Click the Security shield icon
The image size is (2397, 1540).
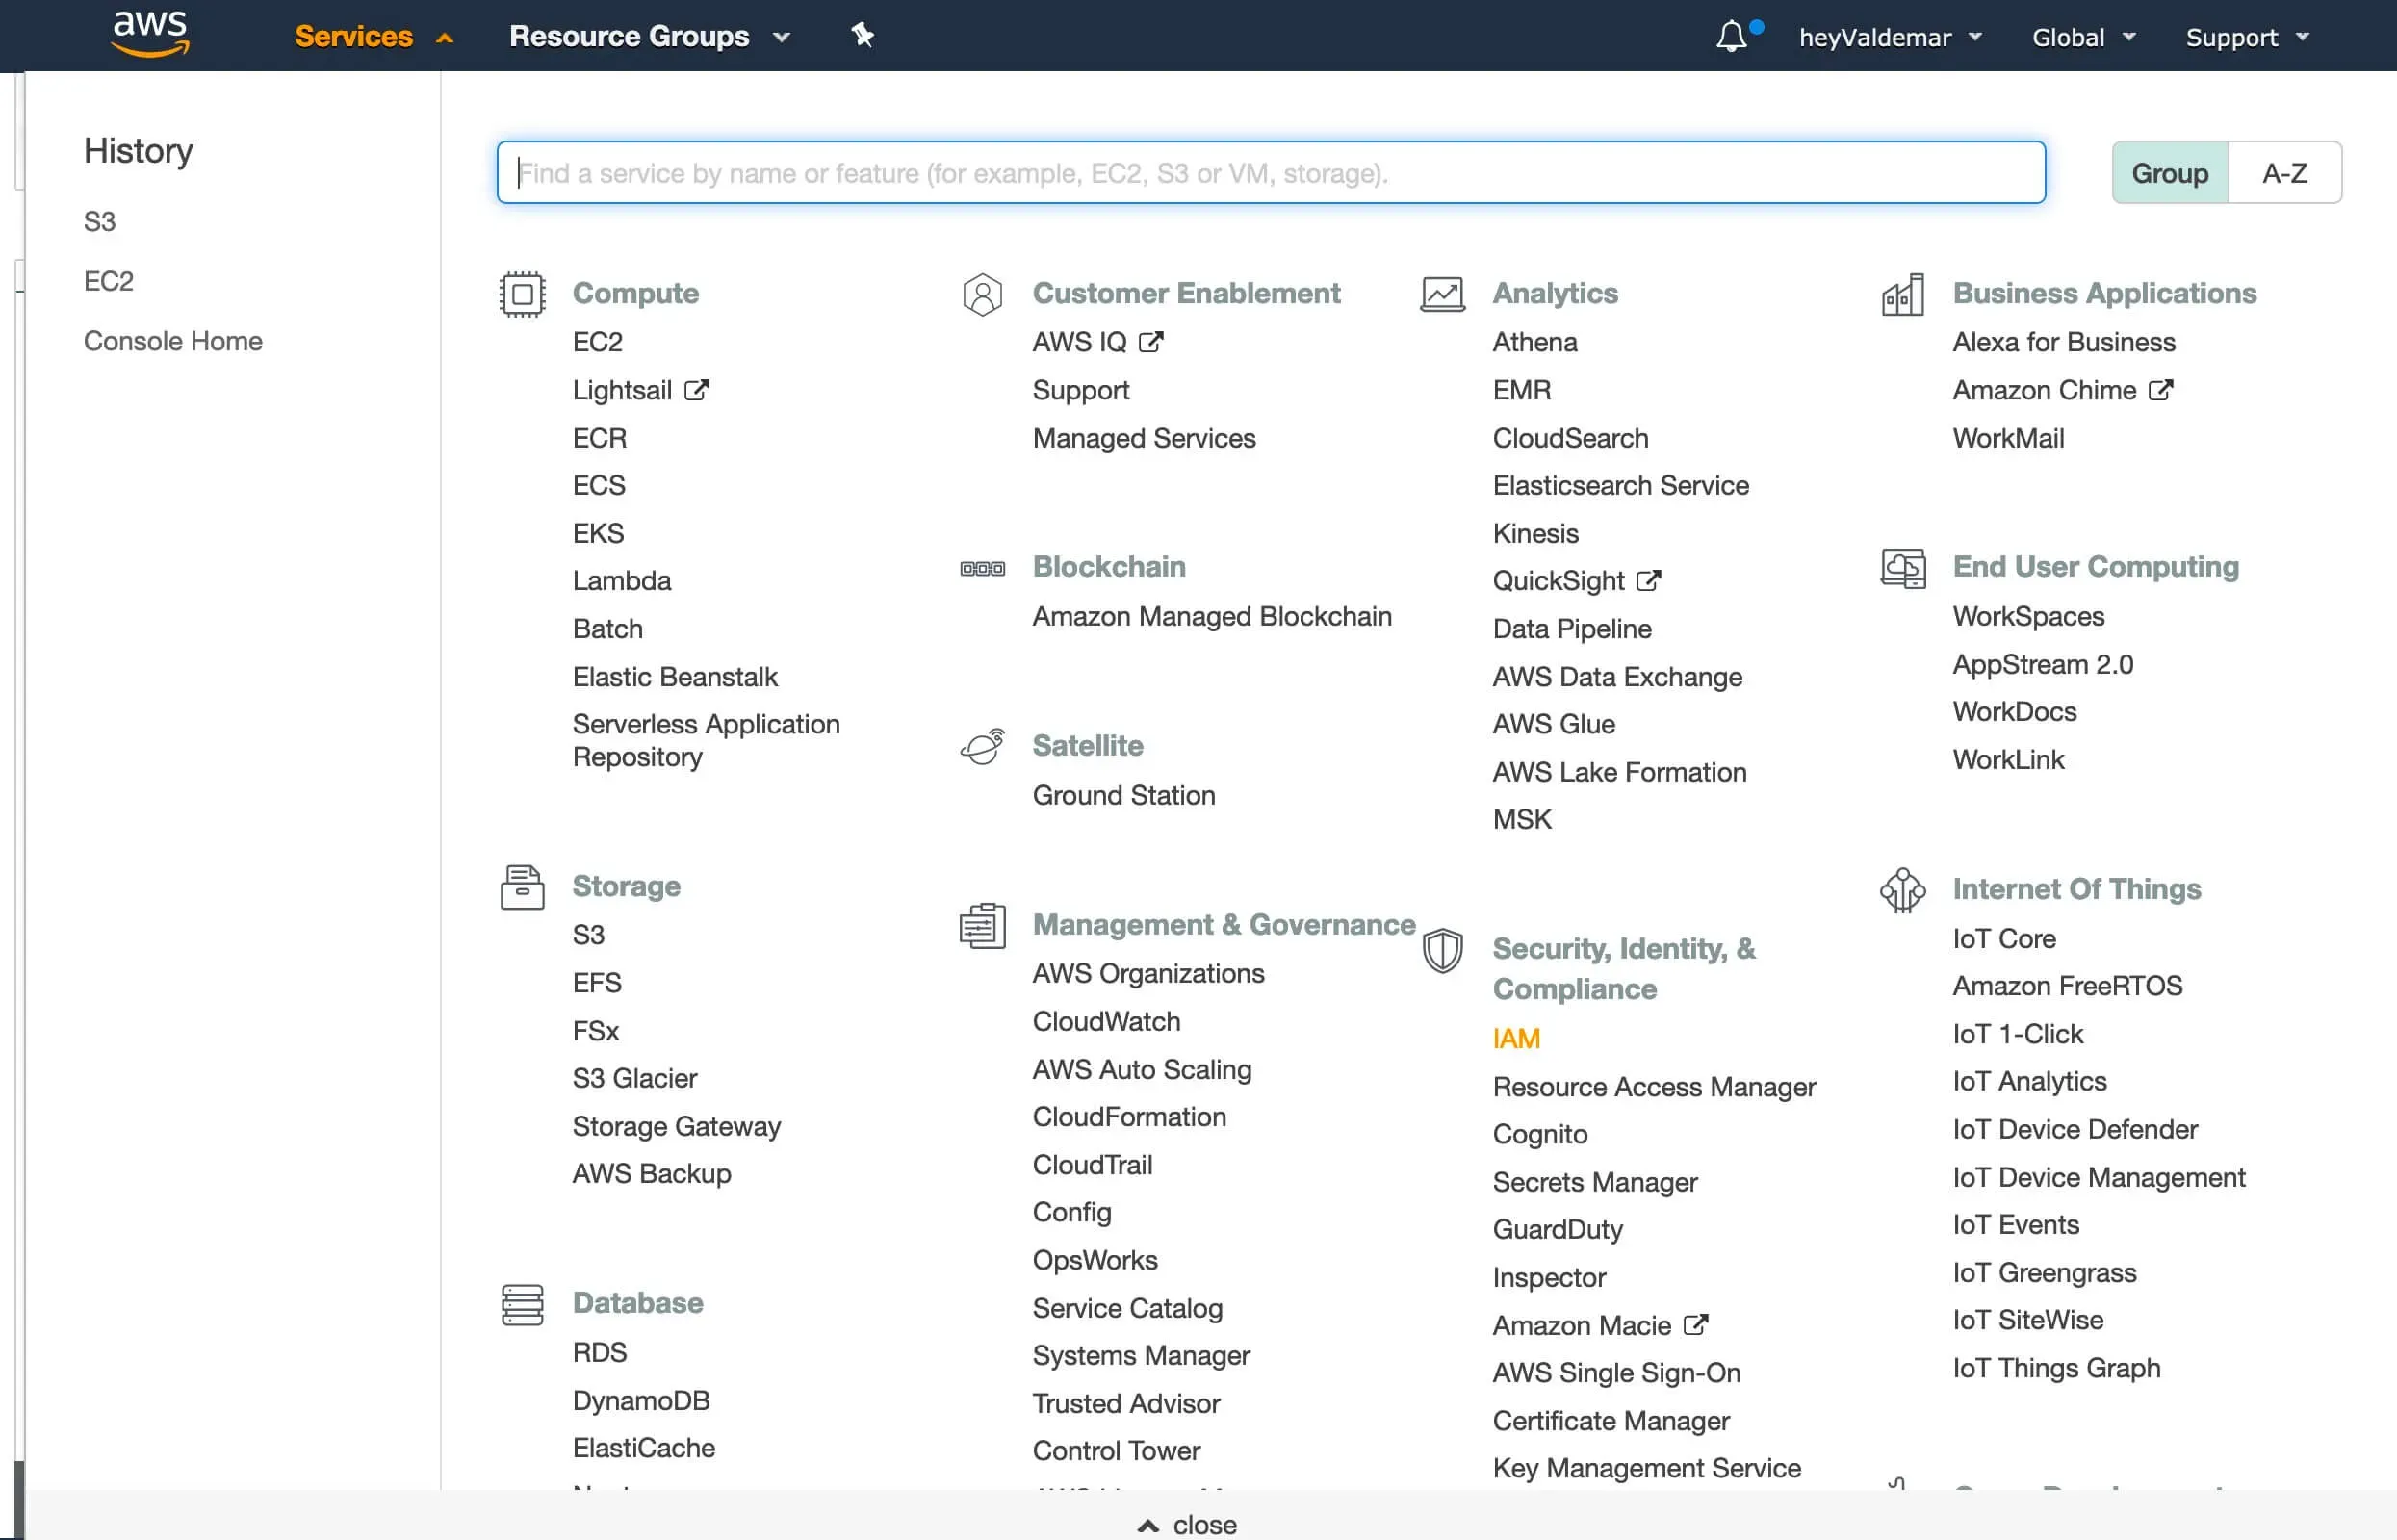pos(1442,950)
